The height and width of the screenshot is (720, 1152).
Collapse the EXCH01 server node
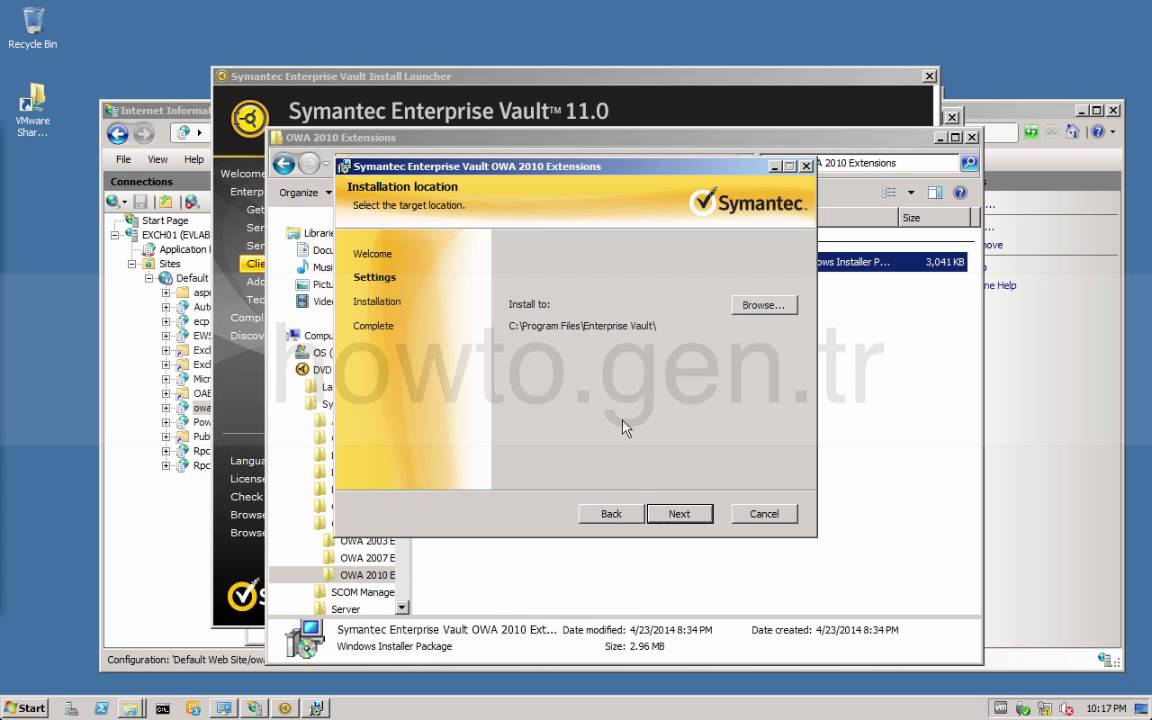pyautogui.click(x=115, y=235)
